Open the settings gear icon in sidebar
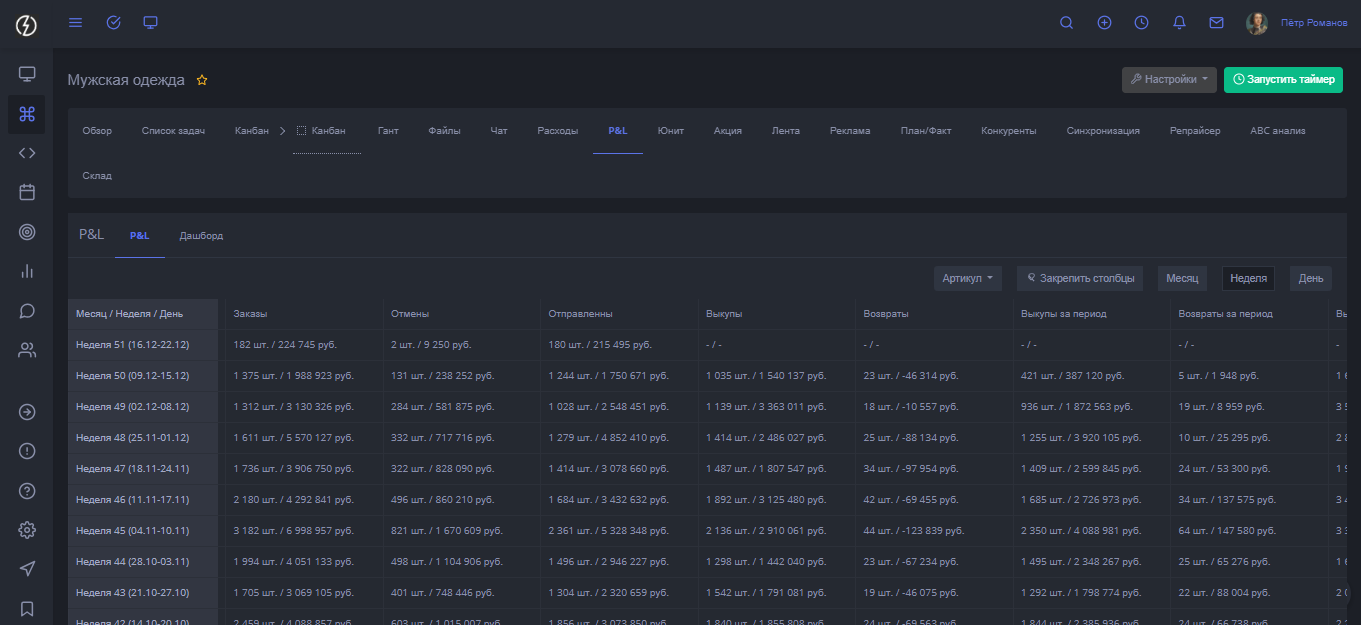The height and width of the screenshot is (625, 1361). click(x=27, y=530)
